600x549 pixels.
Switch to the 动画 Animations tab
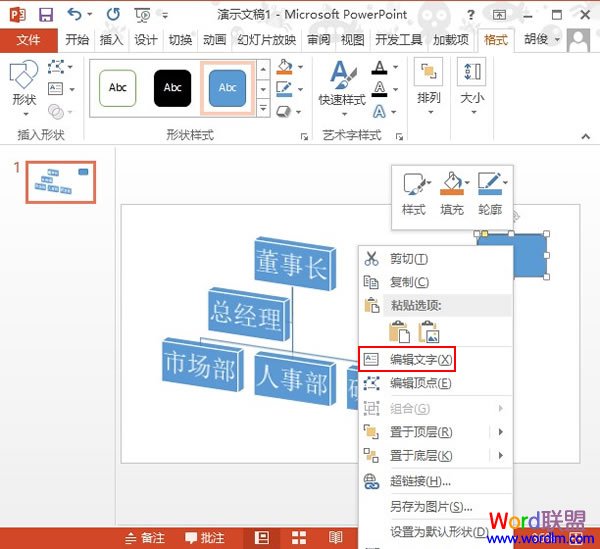[x=214, y=39]
